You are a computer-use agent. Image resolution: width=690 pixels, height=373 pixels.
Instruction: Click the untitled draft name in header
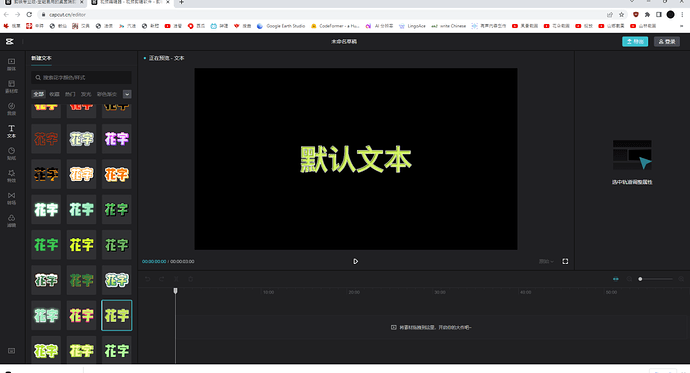click(344, 41)
